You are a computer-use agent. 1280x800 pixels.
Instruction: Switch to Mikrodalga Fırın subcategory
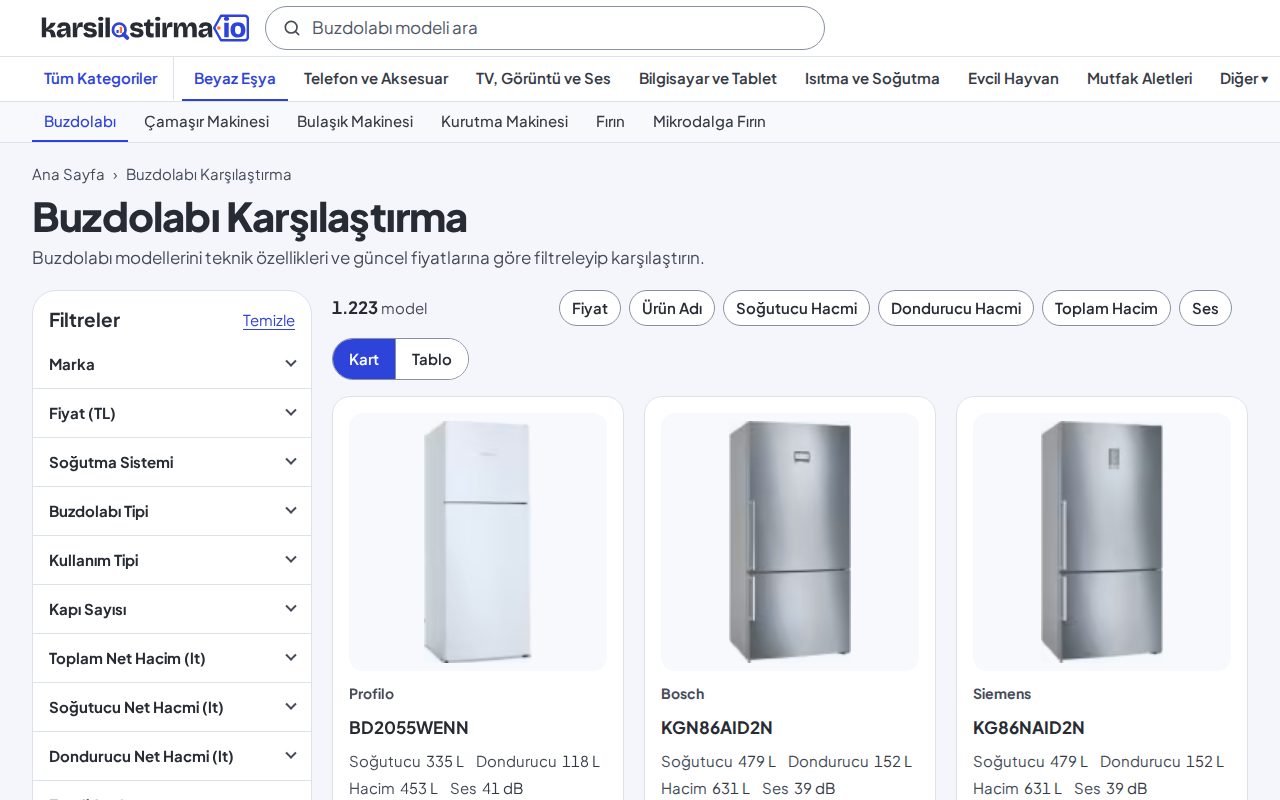[x=709, y=121]
